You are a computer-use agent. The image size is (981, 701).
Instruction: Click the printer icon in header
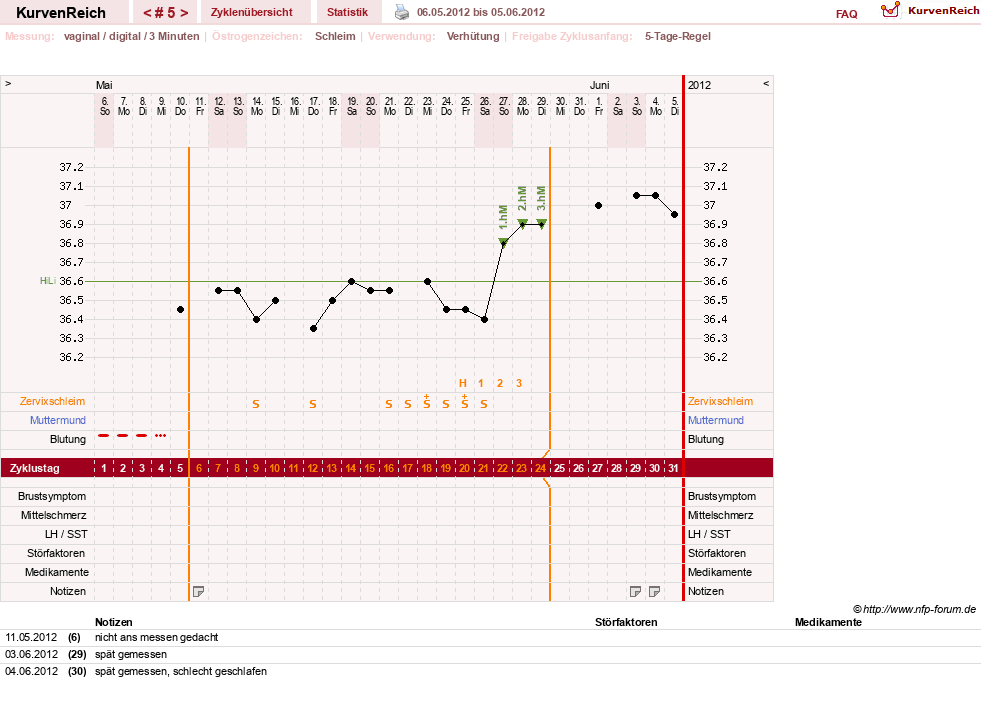click(x=402, y=12)
